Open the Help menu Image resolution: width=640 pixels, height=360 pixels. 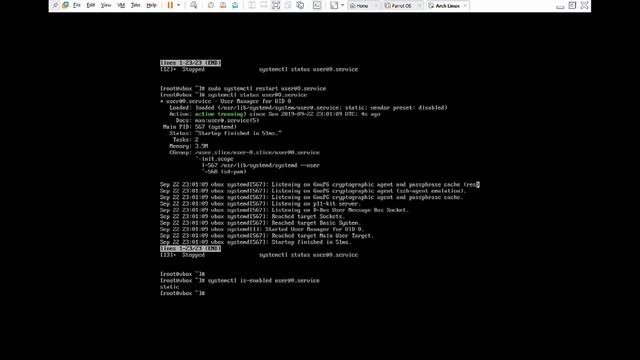[x=151, y=5]
